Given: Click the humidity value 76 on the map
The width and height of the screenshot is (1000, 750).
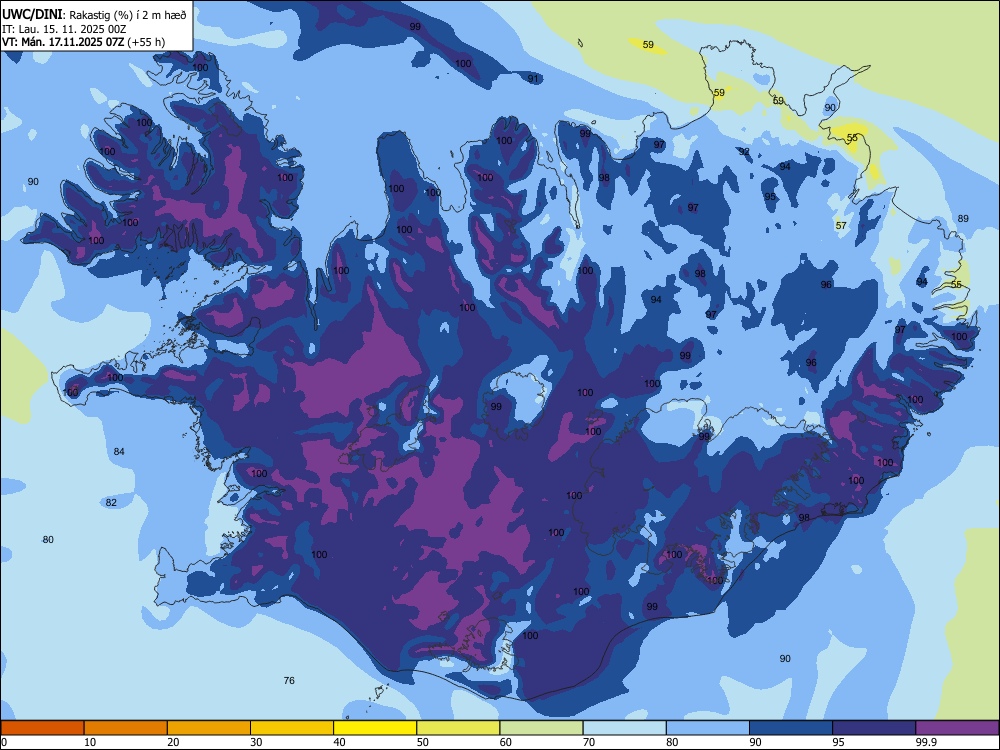Looking at the screenshot, I should (289, 680).
